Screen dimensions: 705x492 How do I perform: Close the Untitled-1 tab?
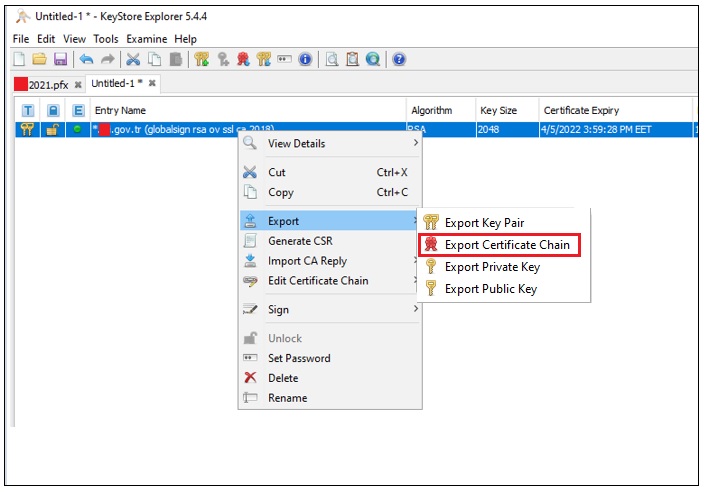coord(153,85)
